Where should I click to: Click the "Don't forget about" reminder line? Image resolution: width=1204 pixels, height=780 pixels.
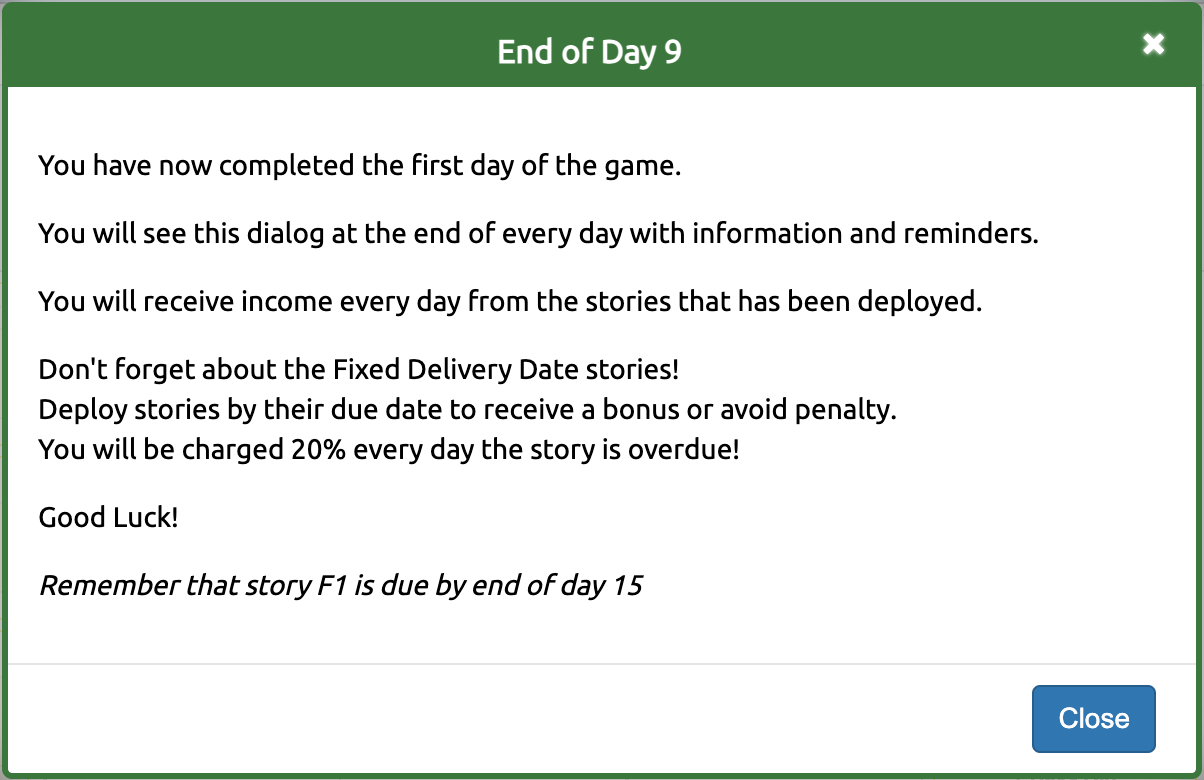click(x=358, y=369)
